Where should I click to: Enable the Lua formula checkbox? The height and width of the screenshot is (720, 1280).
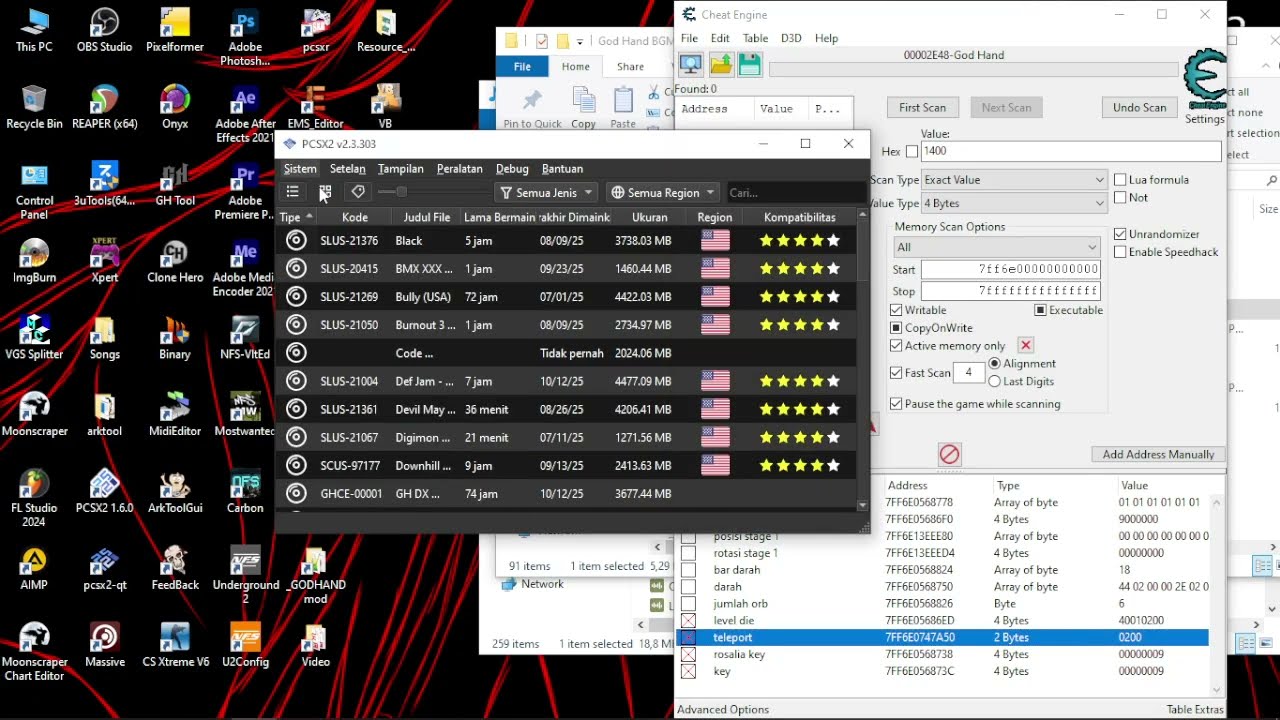(1120, 180)
